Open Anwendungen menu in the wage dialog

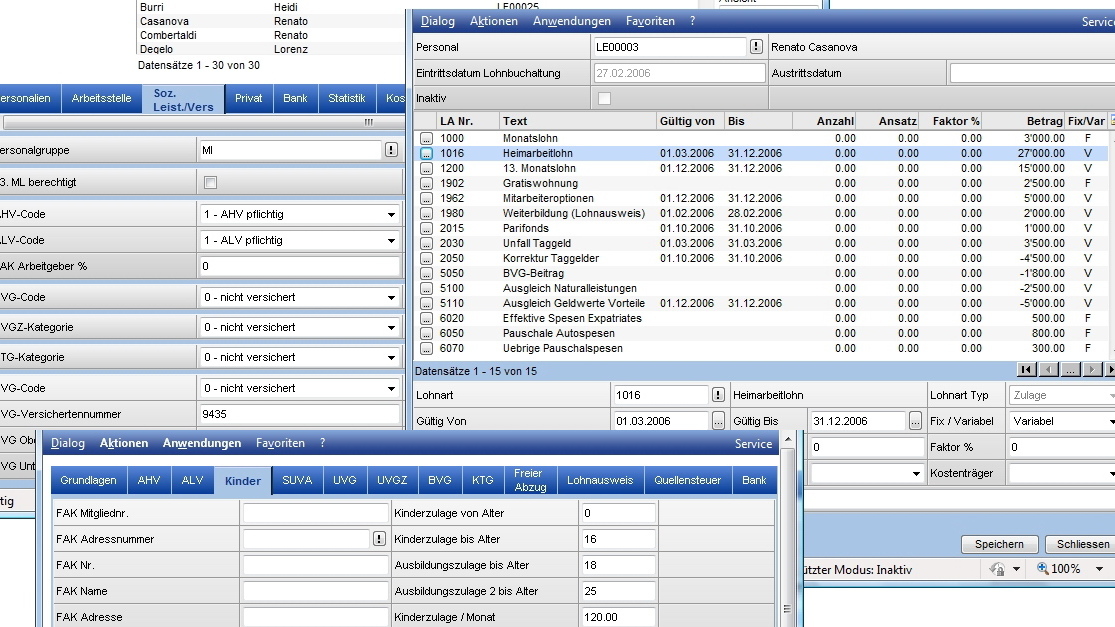pos(572,21)
